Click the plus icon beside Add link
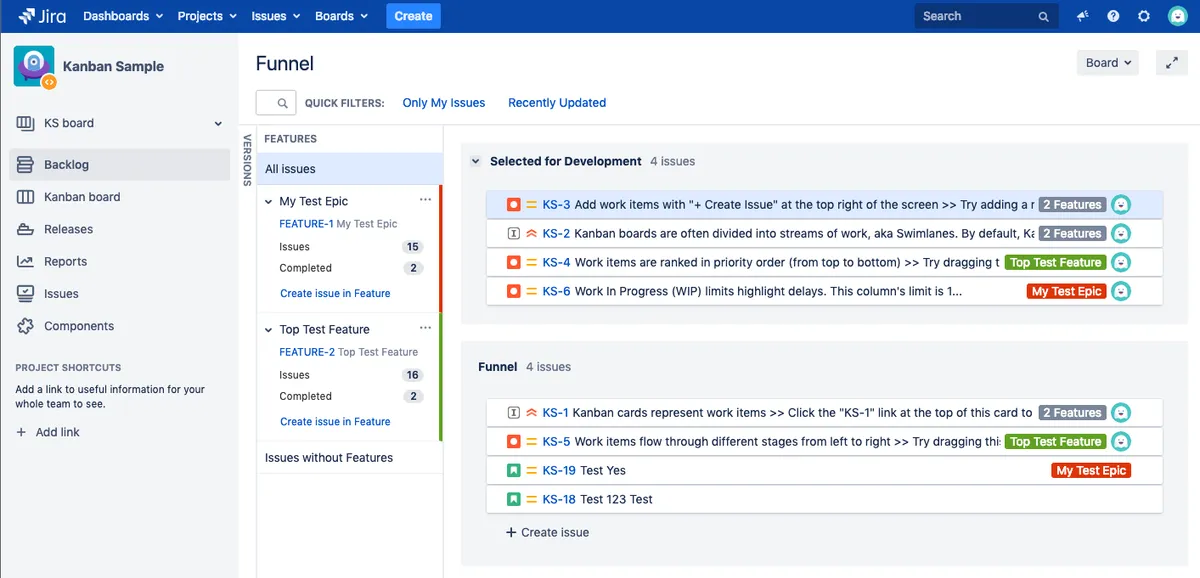 22,432
